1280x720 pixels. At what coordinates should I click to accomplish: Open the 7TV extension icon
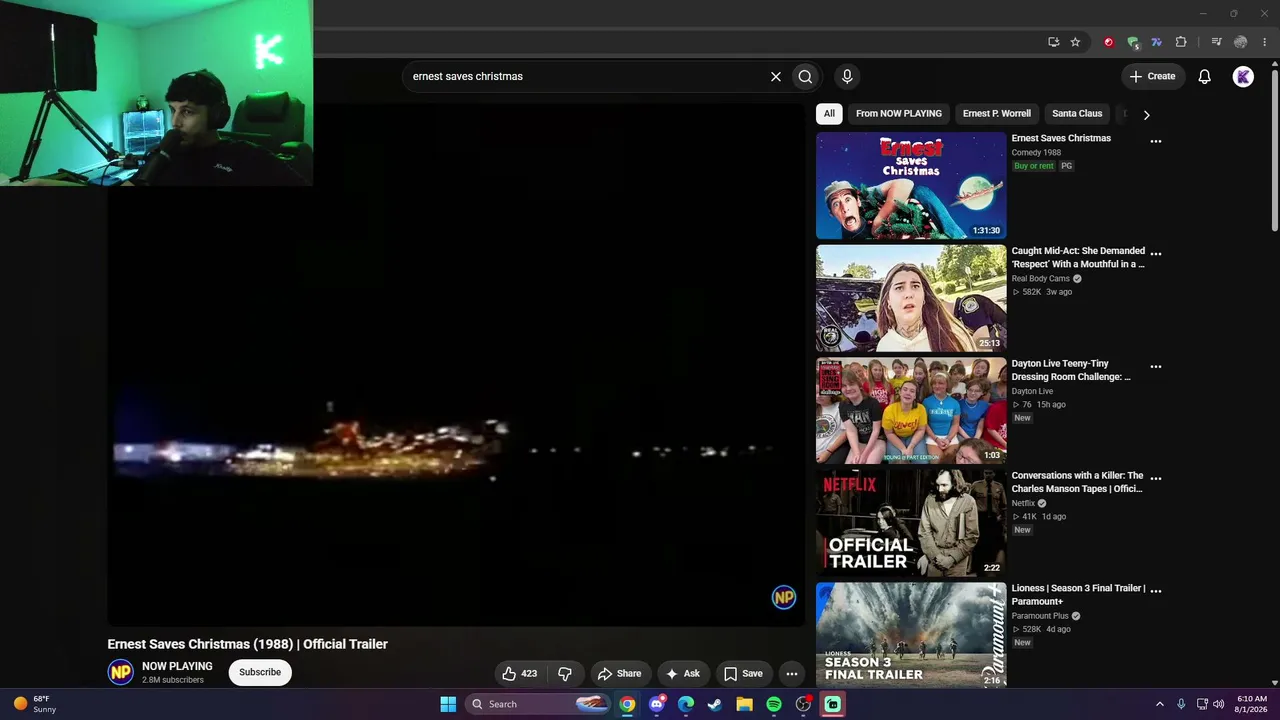[x=1156, y=42]
